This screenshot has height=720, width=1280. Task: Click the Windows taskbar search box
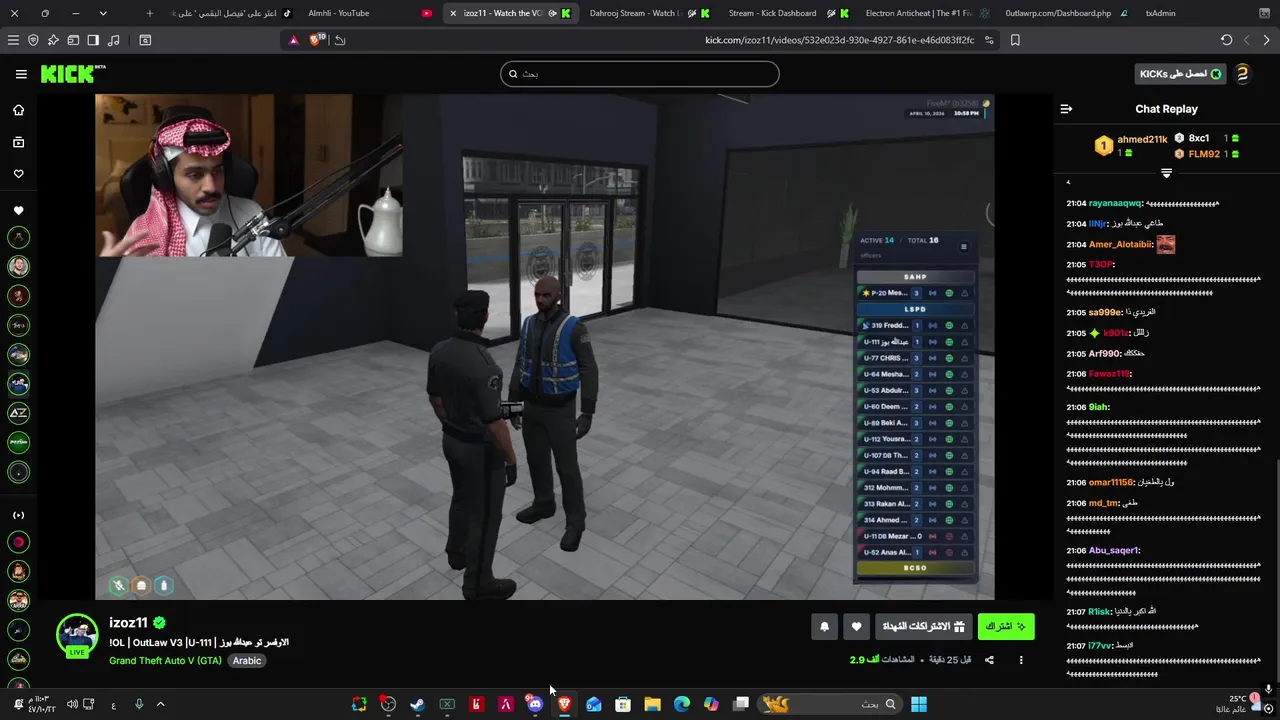point(829,704)
